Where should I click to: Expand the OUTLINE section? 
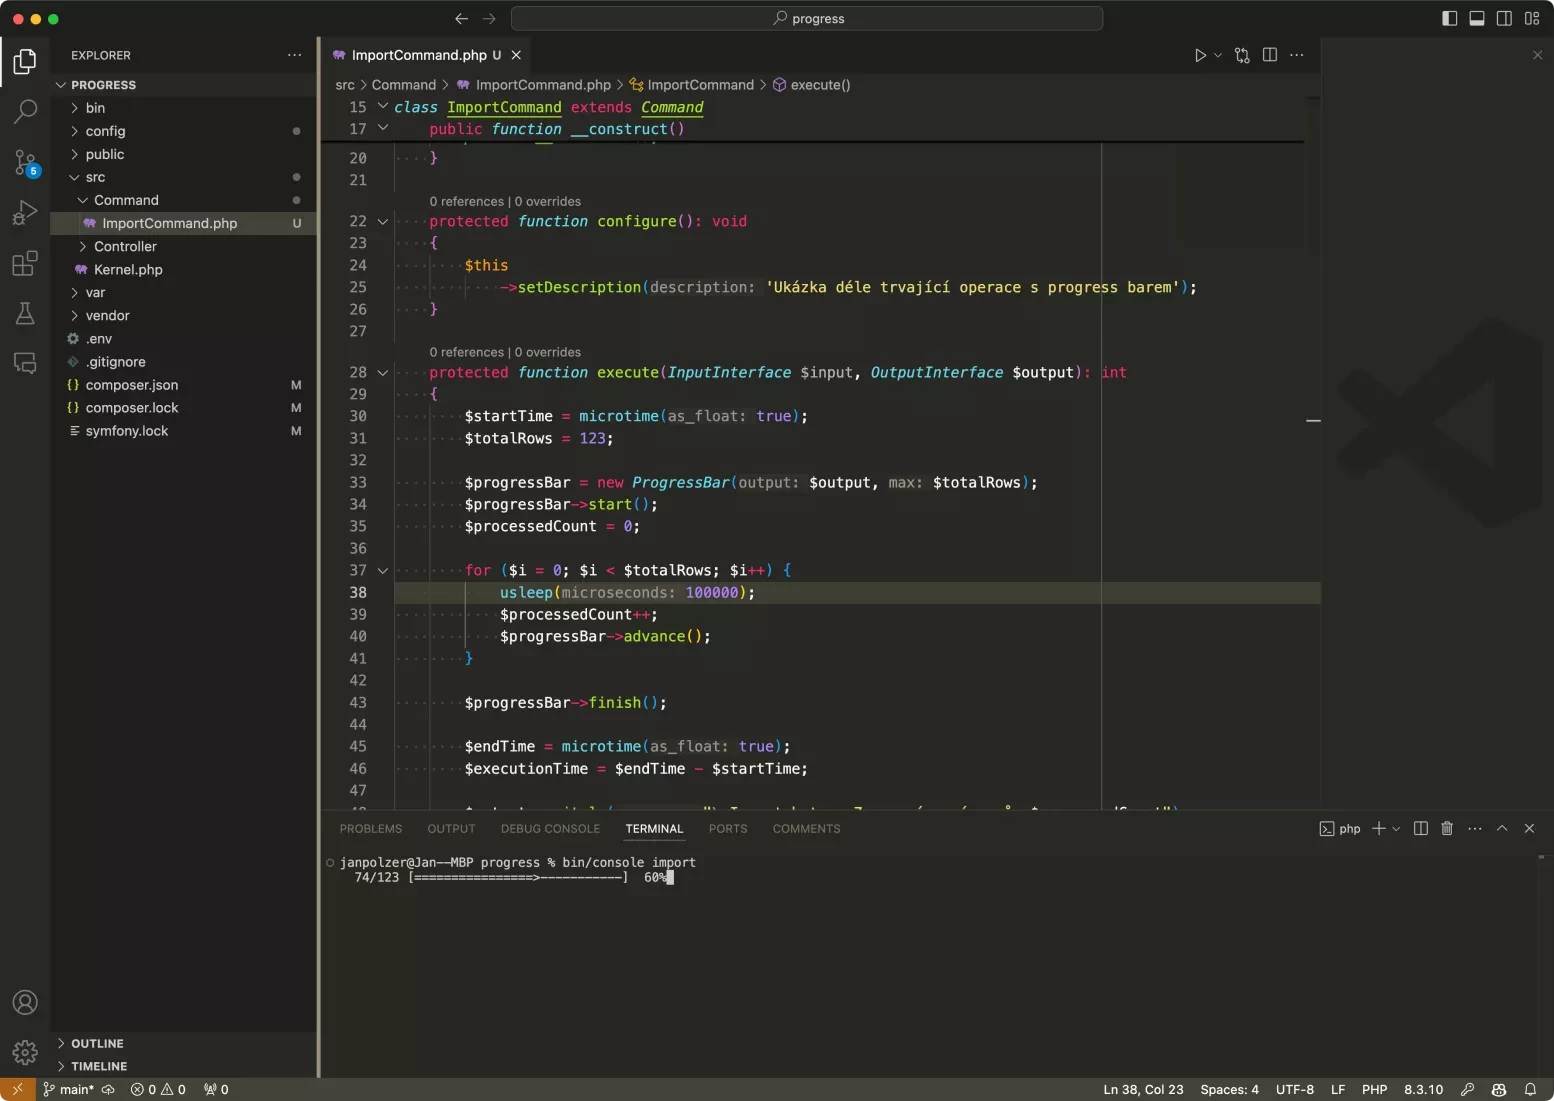184,1043
